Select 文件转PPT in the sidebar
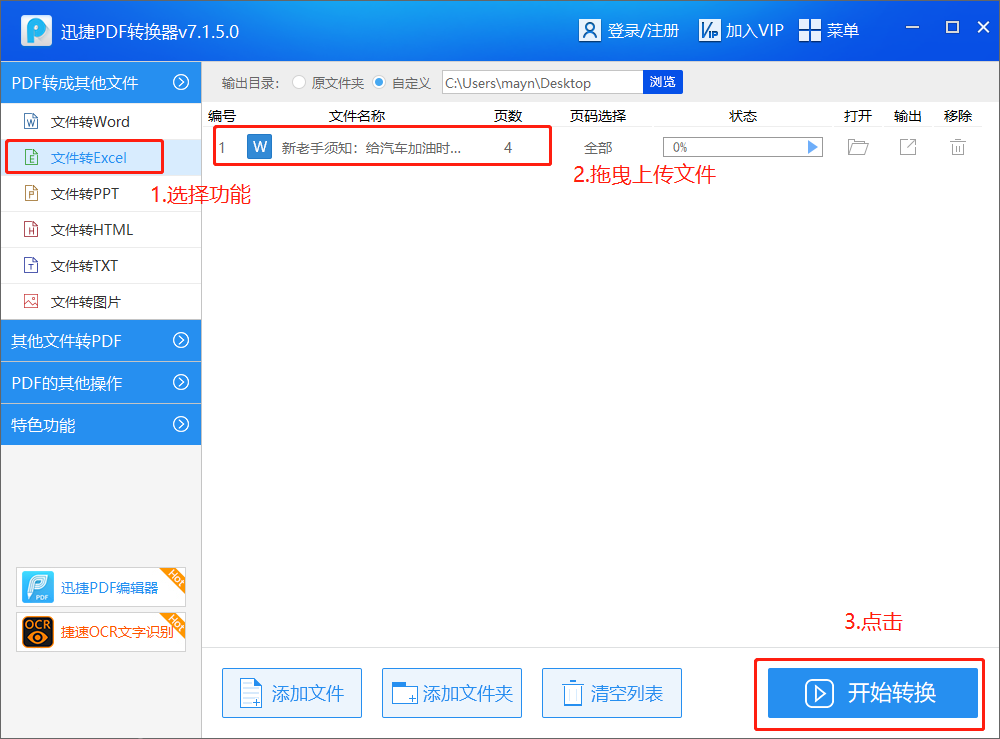This screenshot has height=739, width=1000. coord(101,193)
